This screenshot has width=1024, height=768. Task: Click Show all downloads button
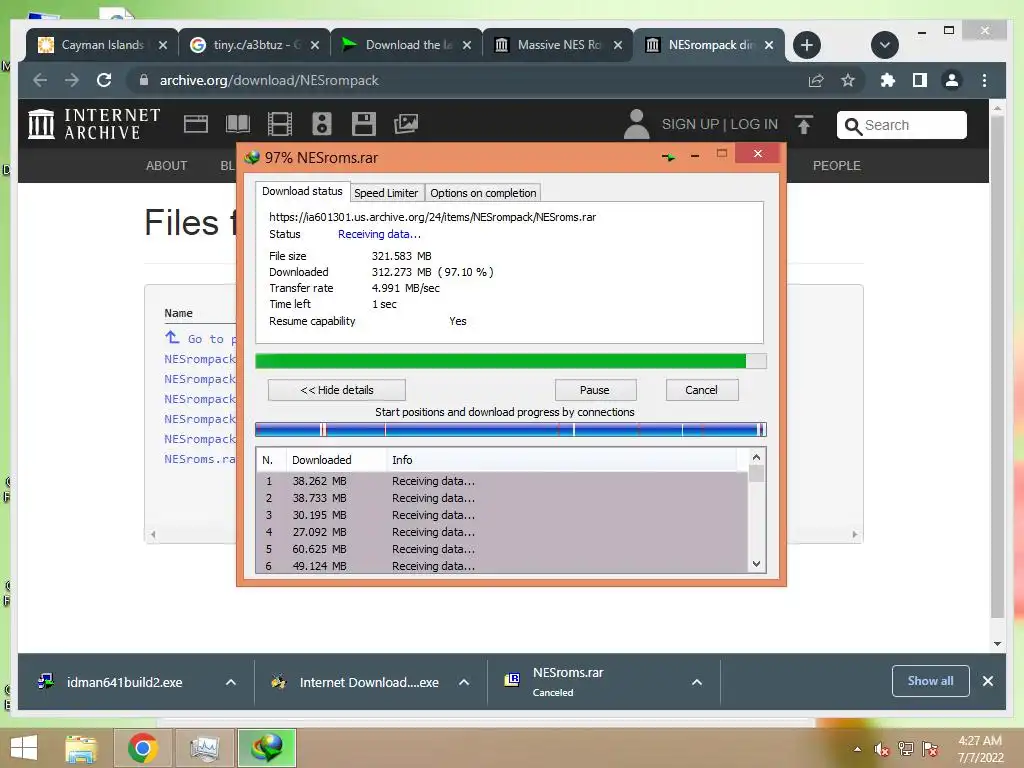931,681
